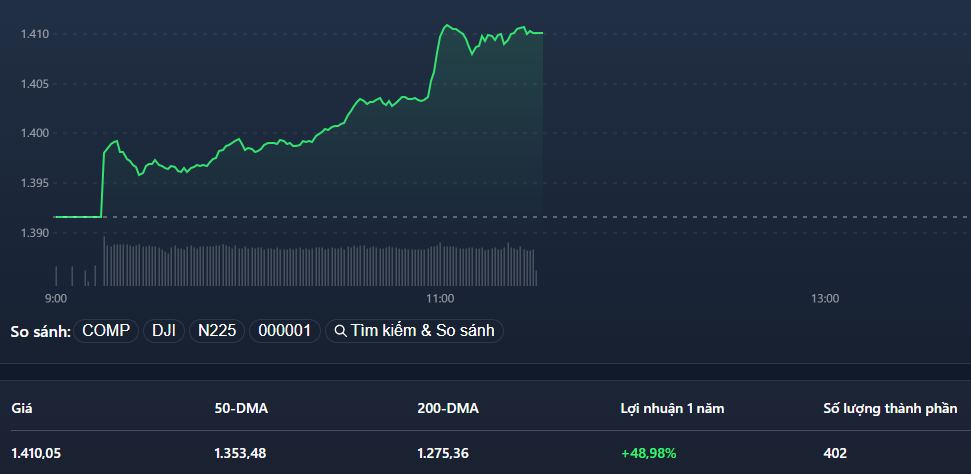Click the 13:00 time axis label
Screen dimensions: 971x474
tap(824, 298)
